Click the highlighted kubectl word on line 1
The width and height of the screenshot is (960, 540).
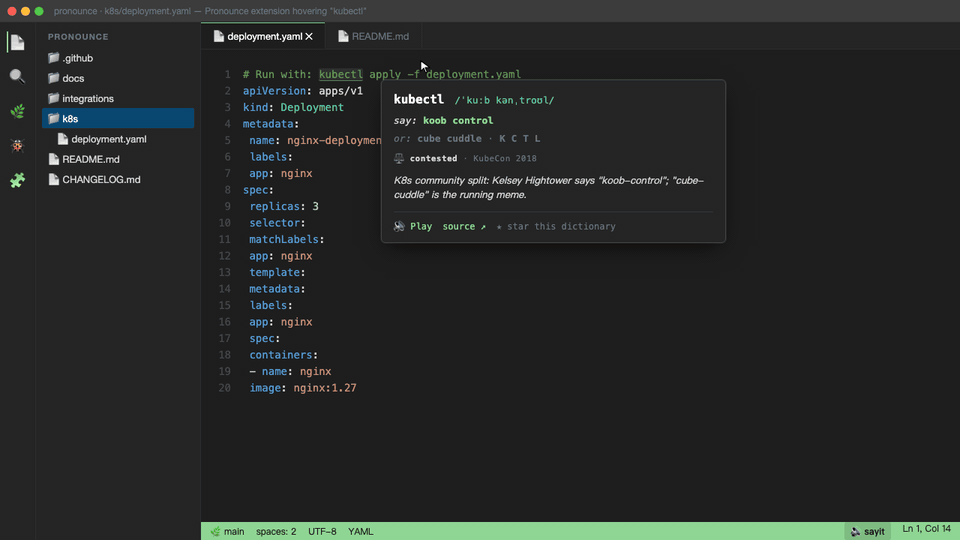point(340,74)
